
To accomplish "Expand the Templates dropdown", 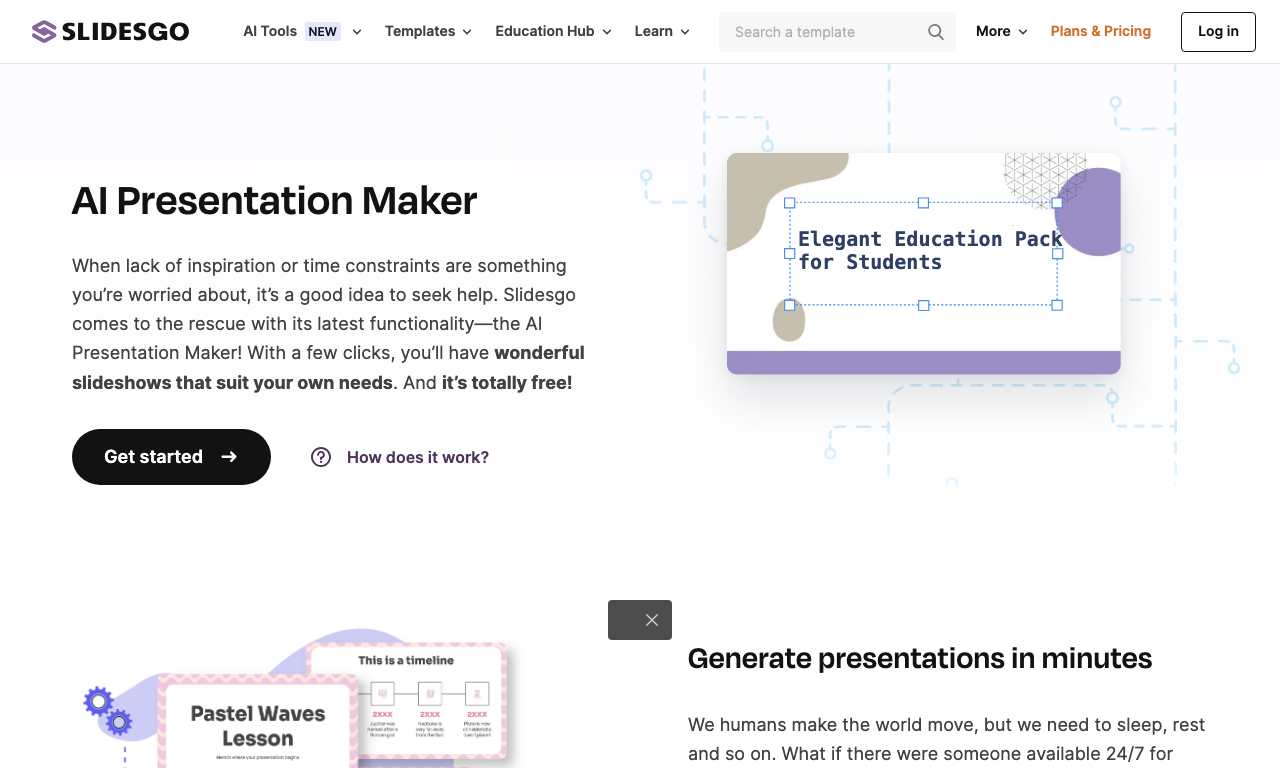I will 428,32.
